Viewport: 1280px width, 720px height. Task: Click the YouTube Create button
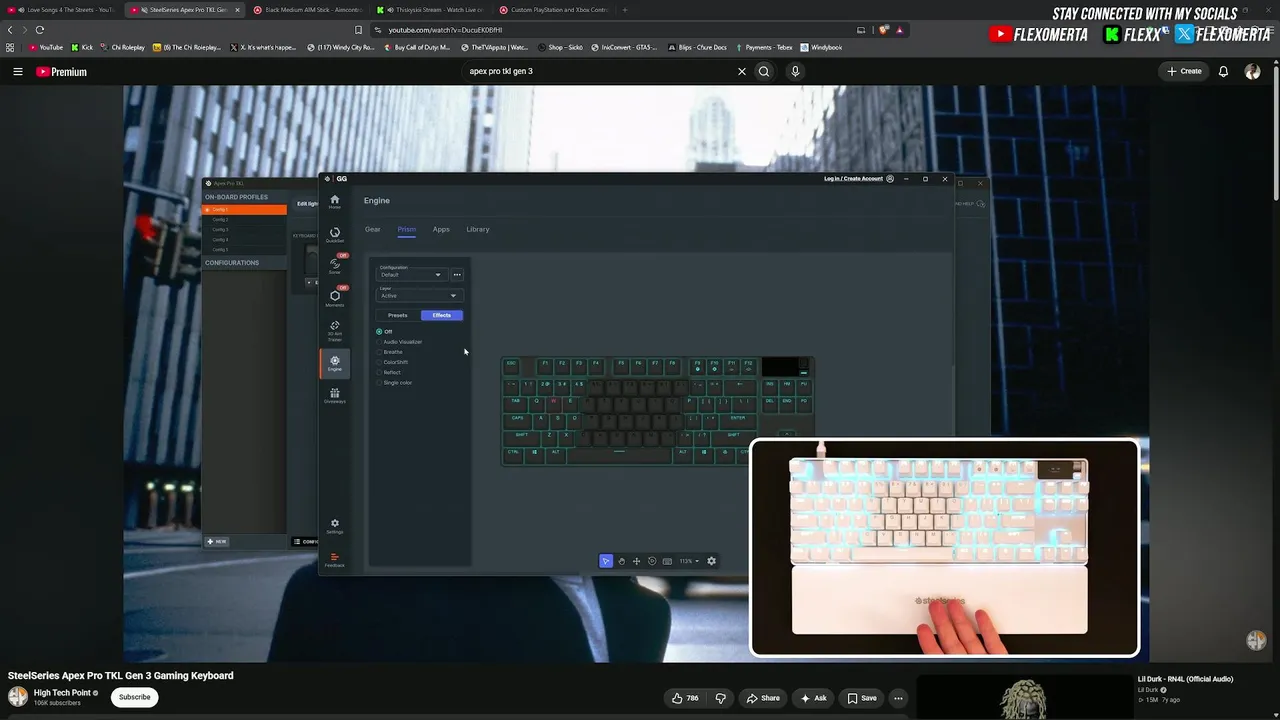tap(1184, 72)
